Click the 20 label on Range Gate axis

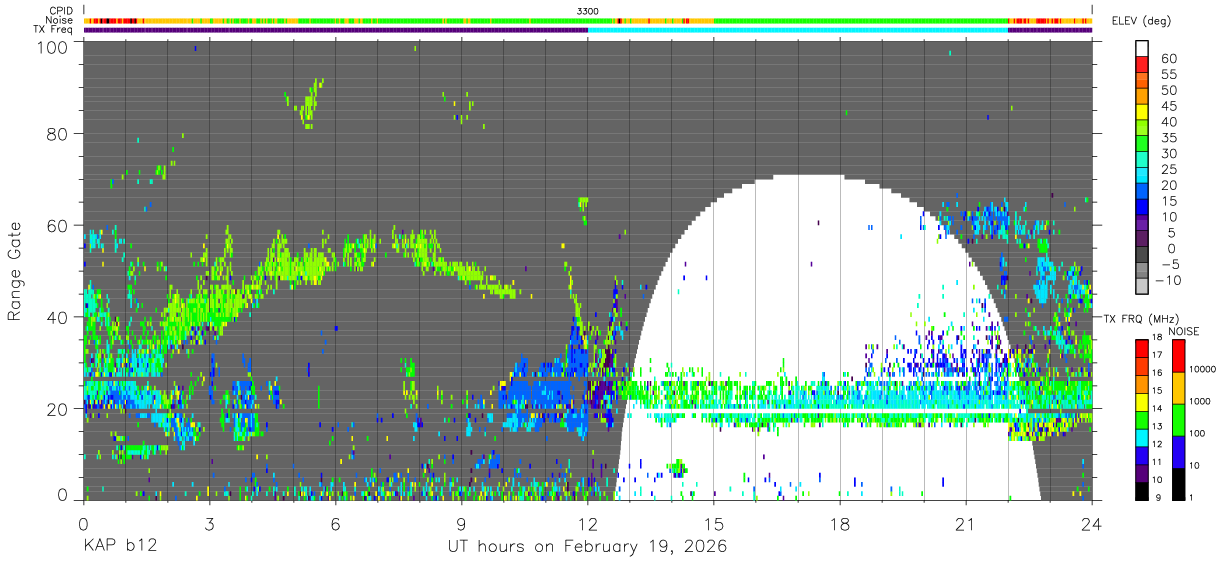(x=58, y=409)
